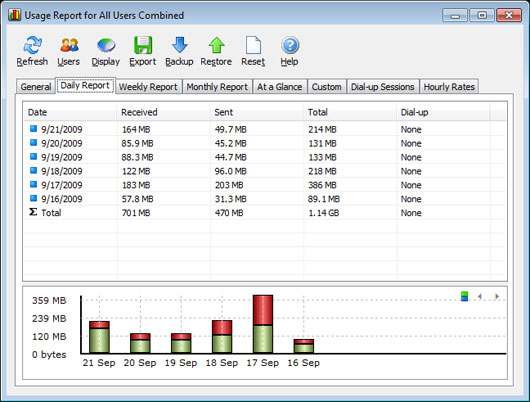Open the Hourly Rates tab
Viewport: 530px width, 402px height.
[x=449, y=87]
